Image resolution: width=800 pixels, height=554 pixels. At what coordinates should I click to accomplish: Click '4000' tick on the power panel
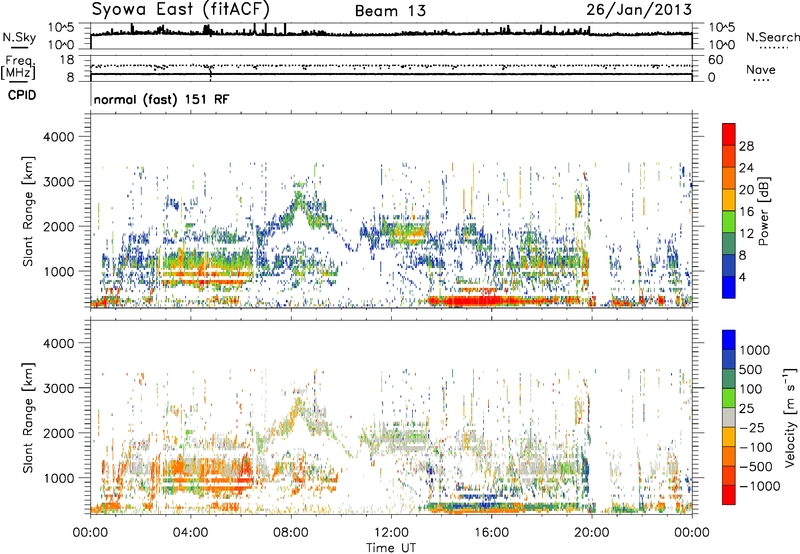click(58, 137)
